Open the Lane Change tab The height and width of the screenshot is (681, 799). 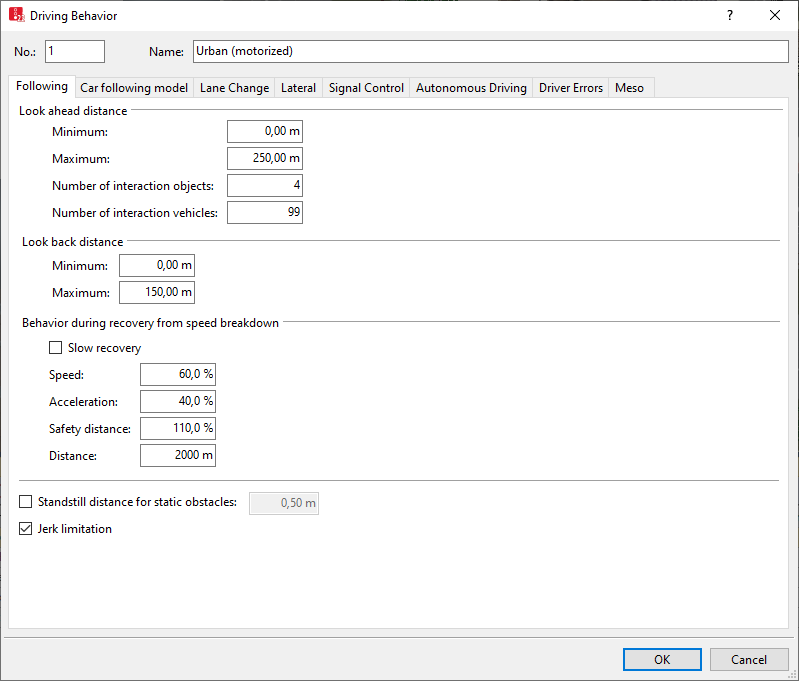coord(234,88)
